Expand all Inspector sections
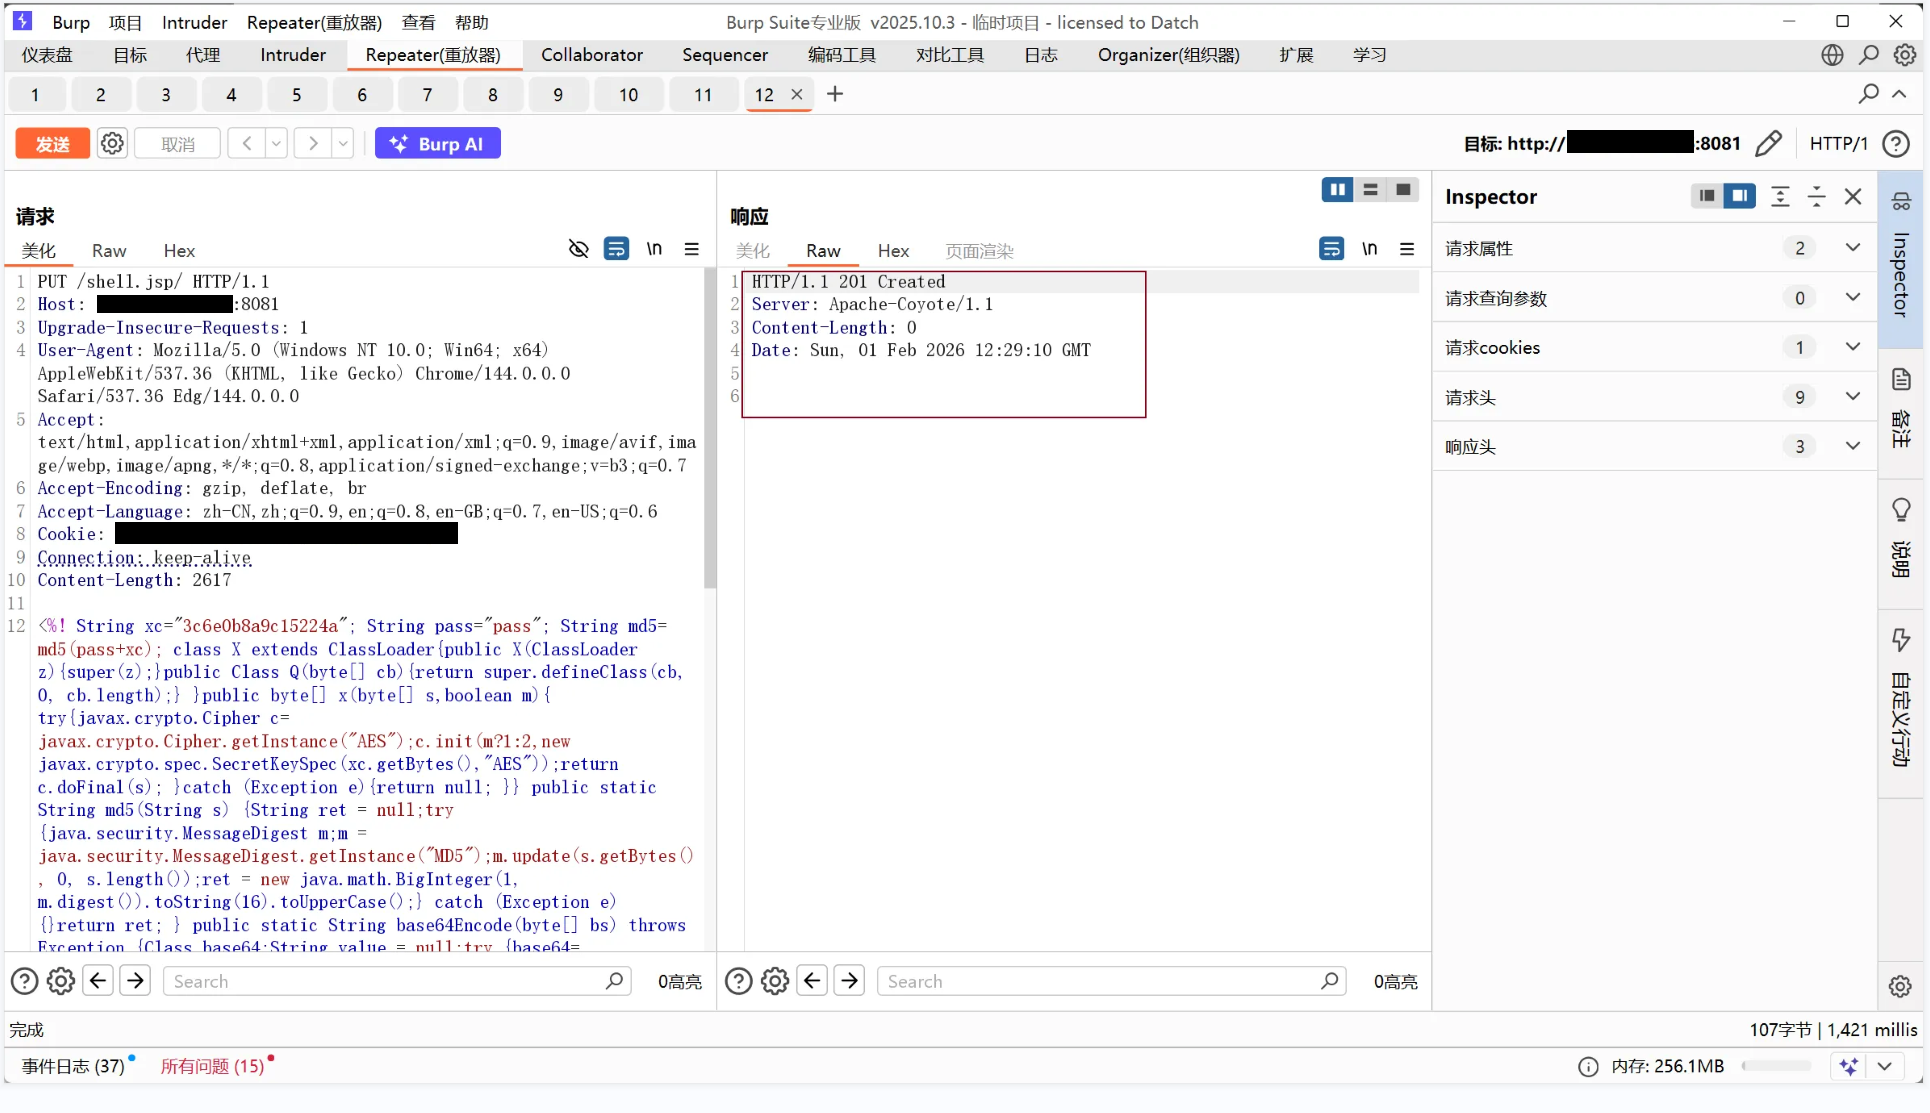Image resolution: width=1930 pixels, height=1113 pixels. (1780, 196)
